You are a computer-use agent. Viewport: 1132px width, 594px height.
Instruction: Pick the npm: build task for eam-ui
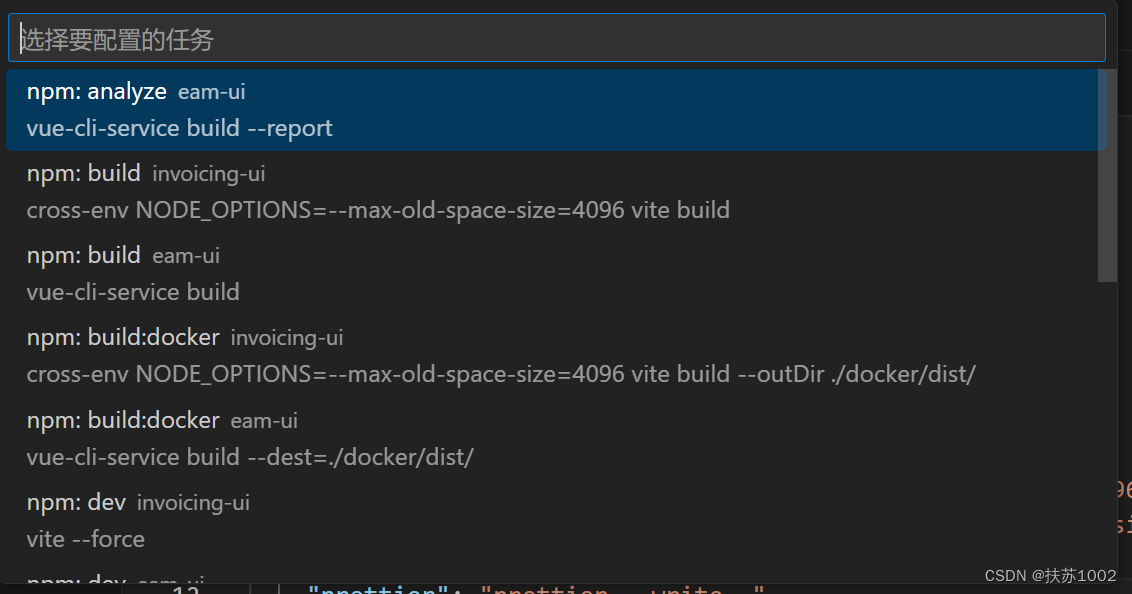(x=84, y=256)
